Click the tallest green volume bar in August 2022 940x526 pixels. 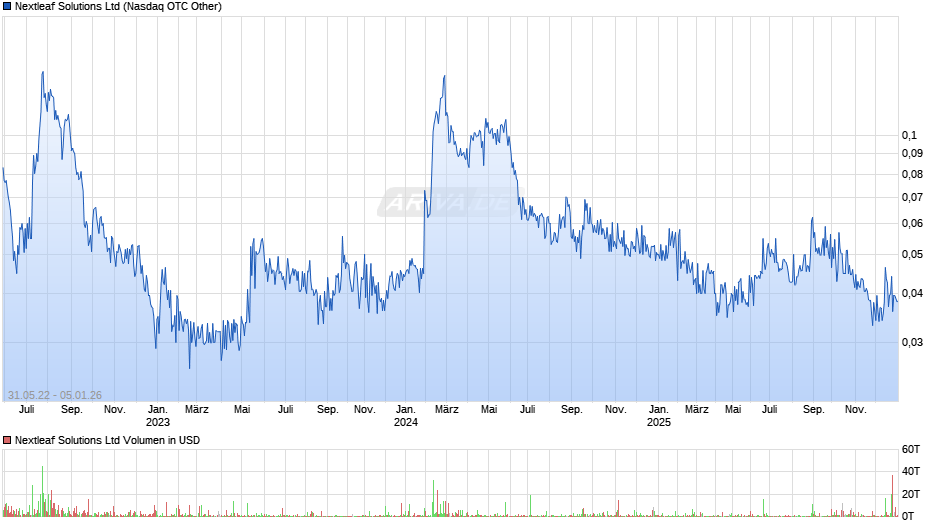click(43, 491)
